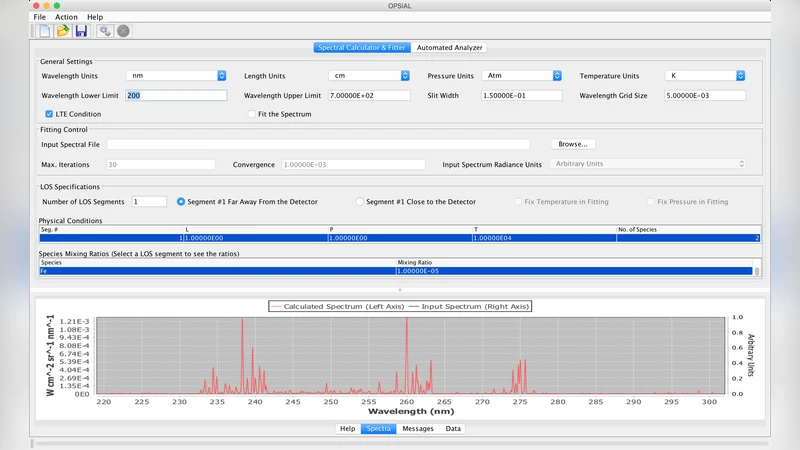Open the Action menu
The image size is (800, 450).
point(66,17)
